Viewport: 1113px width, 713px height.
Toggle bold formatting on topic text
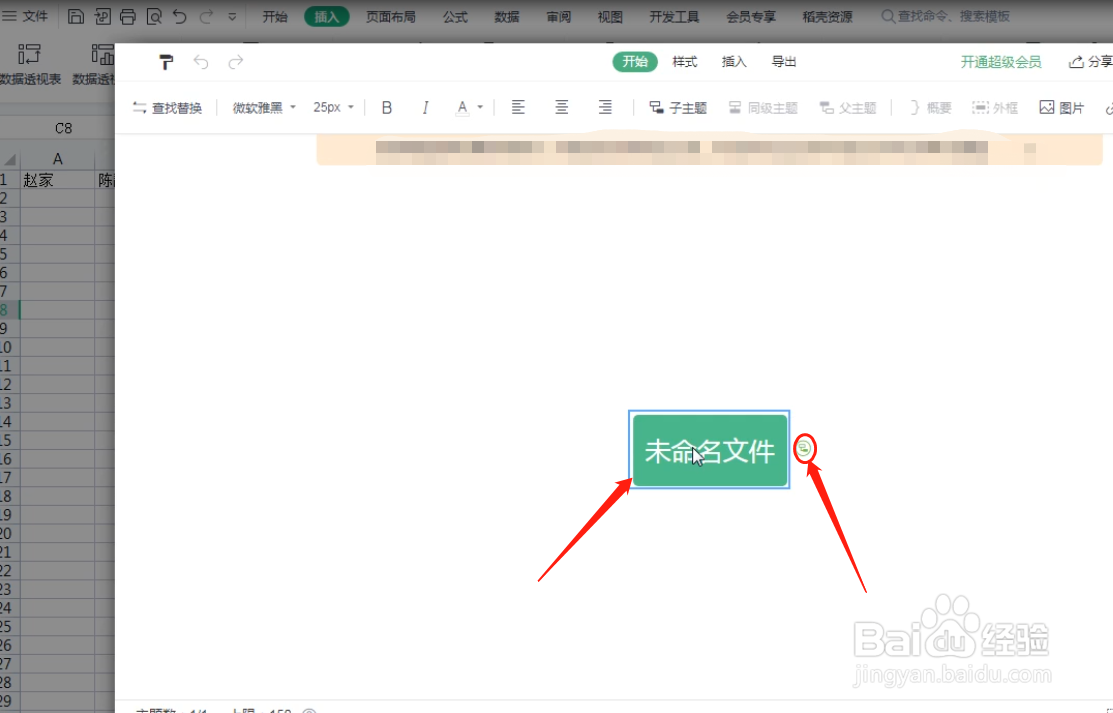point(386,107)
